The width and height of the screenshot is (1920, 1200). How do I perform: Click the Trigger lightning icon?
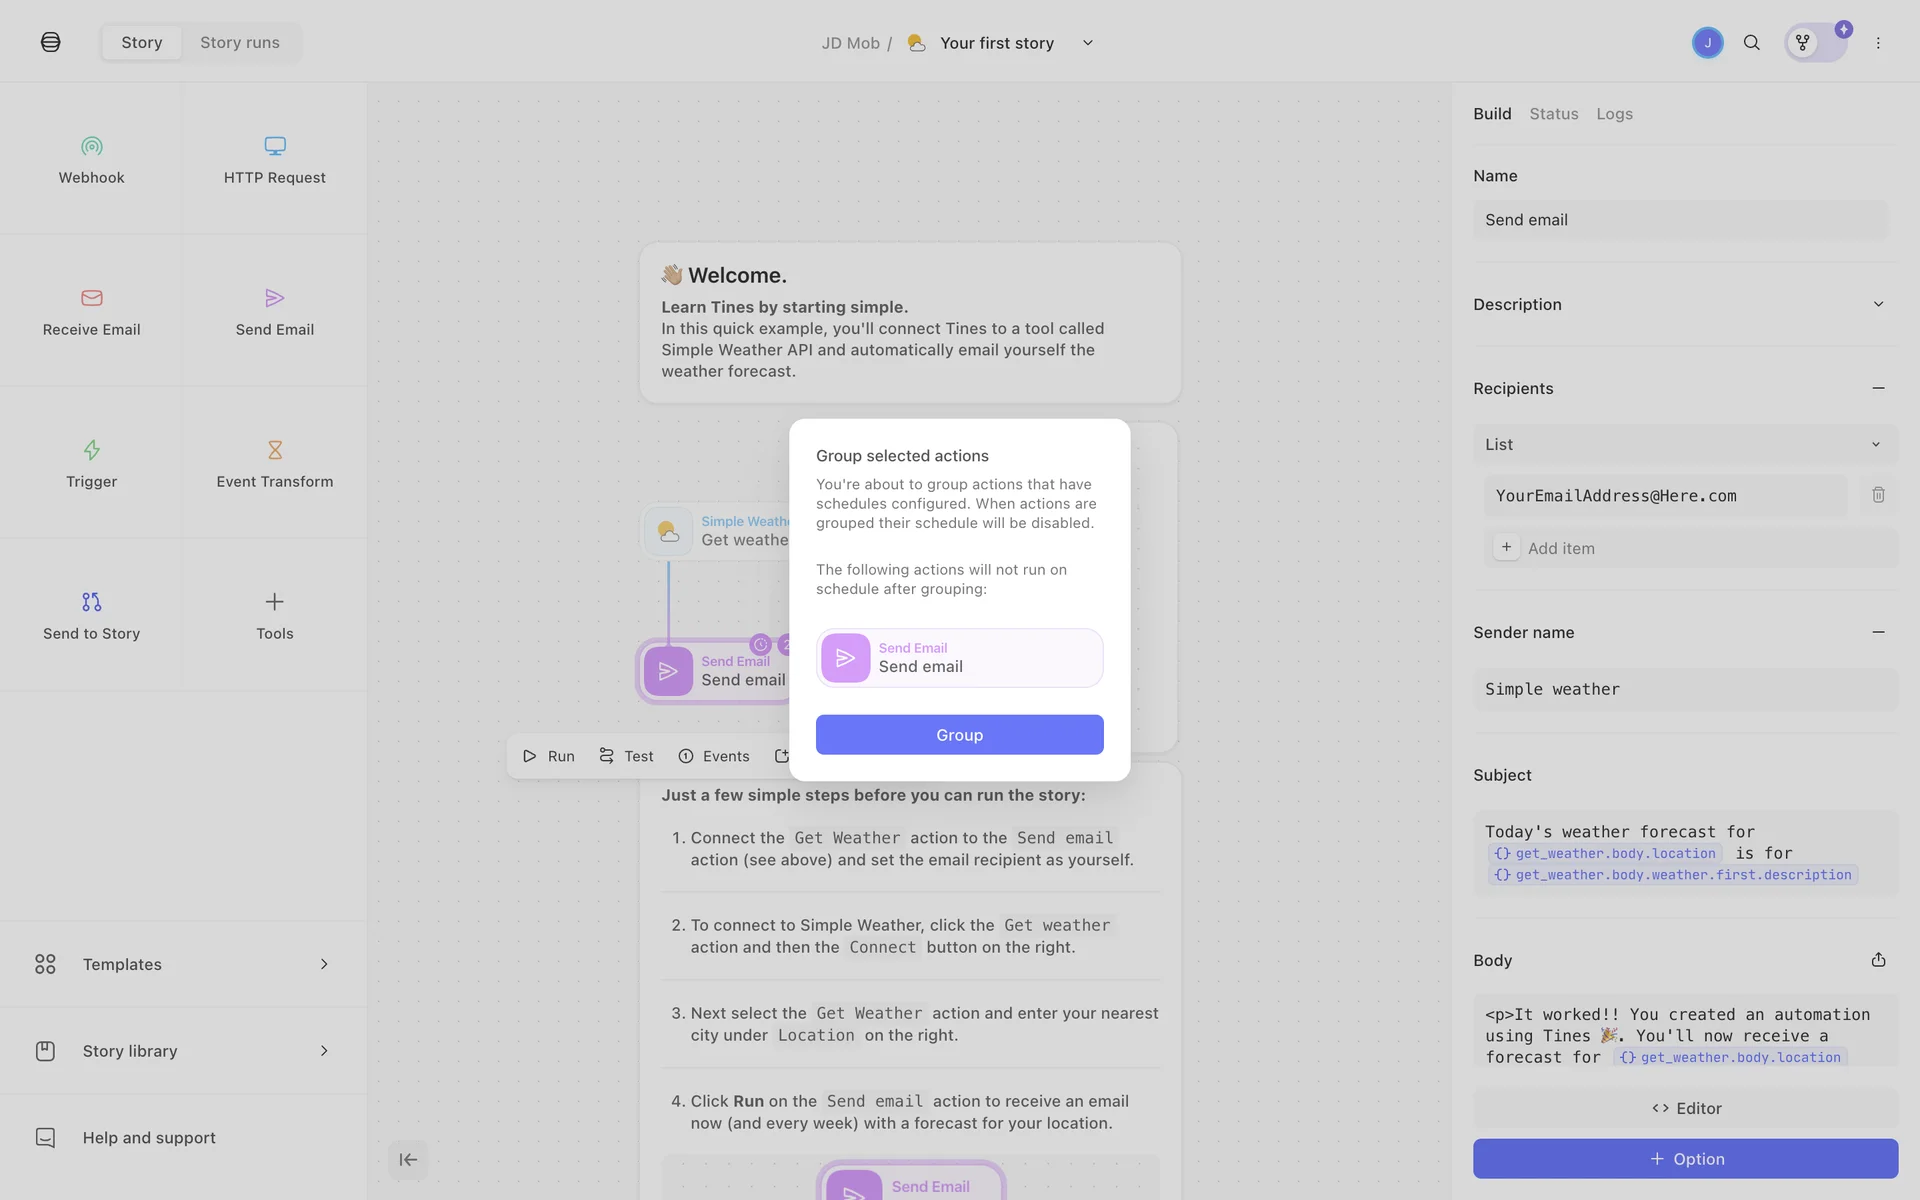(91, 450)
